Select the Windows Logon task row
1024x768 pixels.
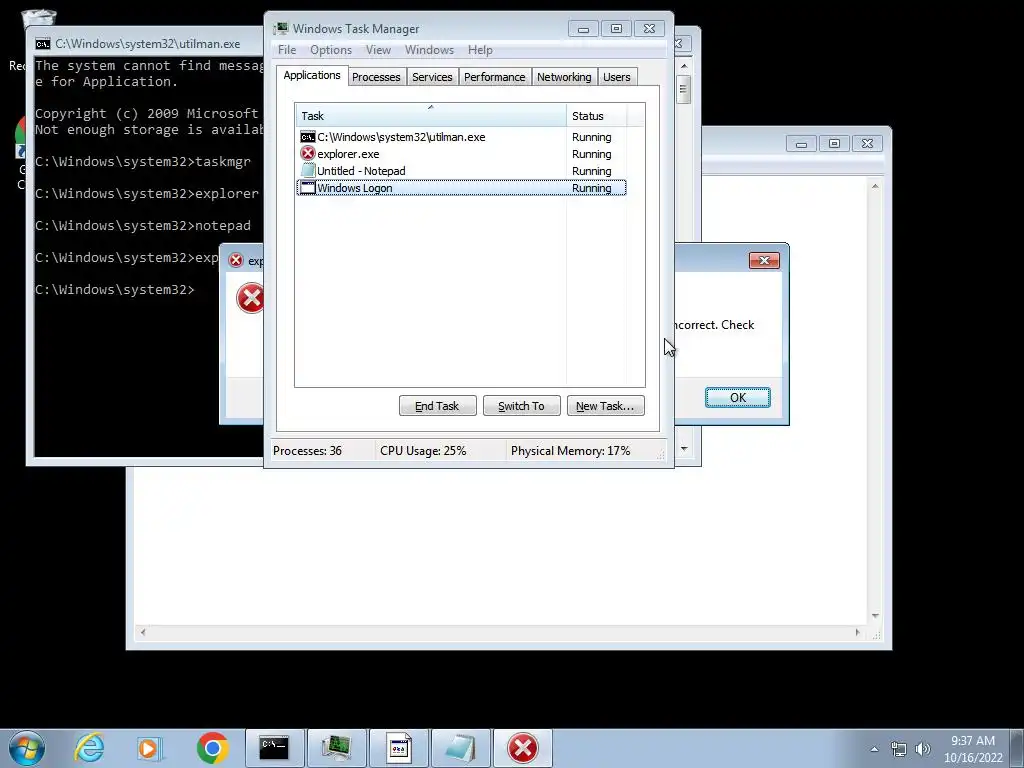click(462, 187)
